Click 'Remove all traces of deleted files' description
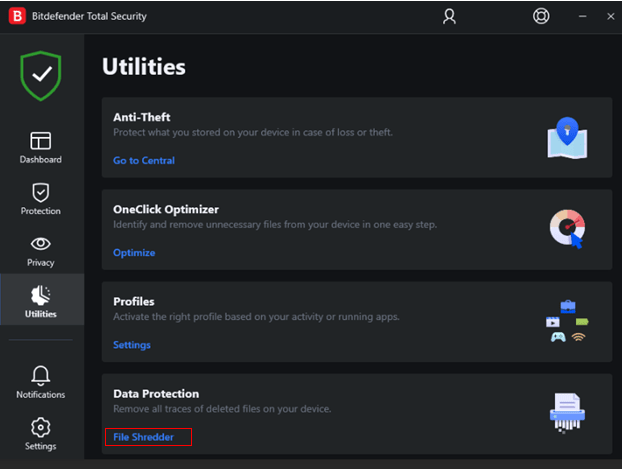 click(x=222, y=409)
